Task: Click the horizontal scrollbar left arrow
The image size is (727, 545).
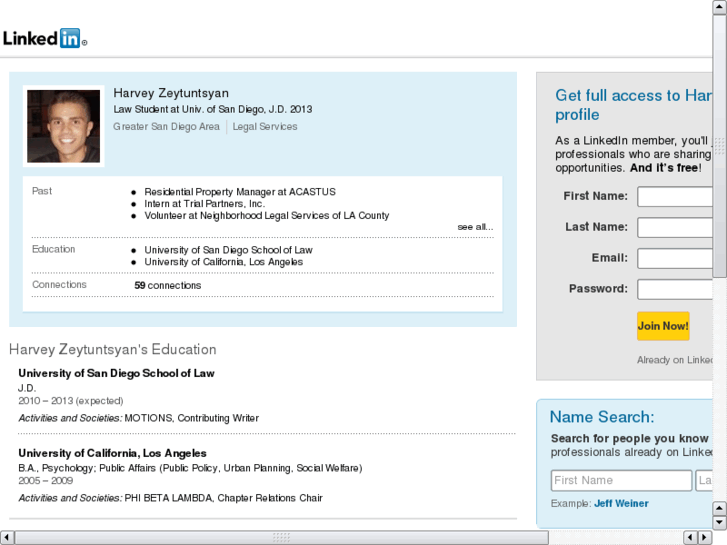Action: pos(7,538)
